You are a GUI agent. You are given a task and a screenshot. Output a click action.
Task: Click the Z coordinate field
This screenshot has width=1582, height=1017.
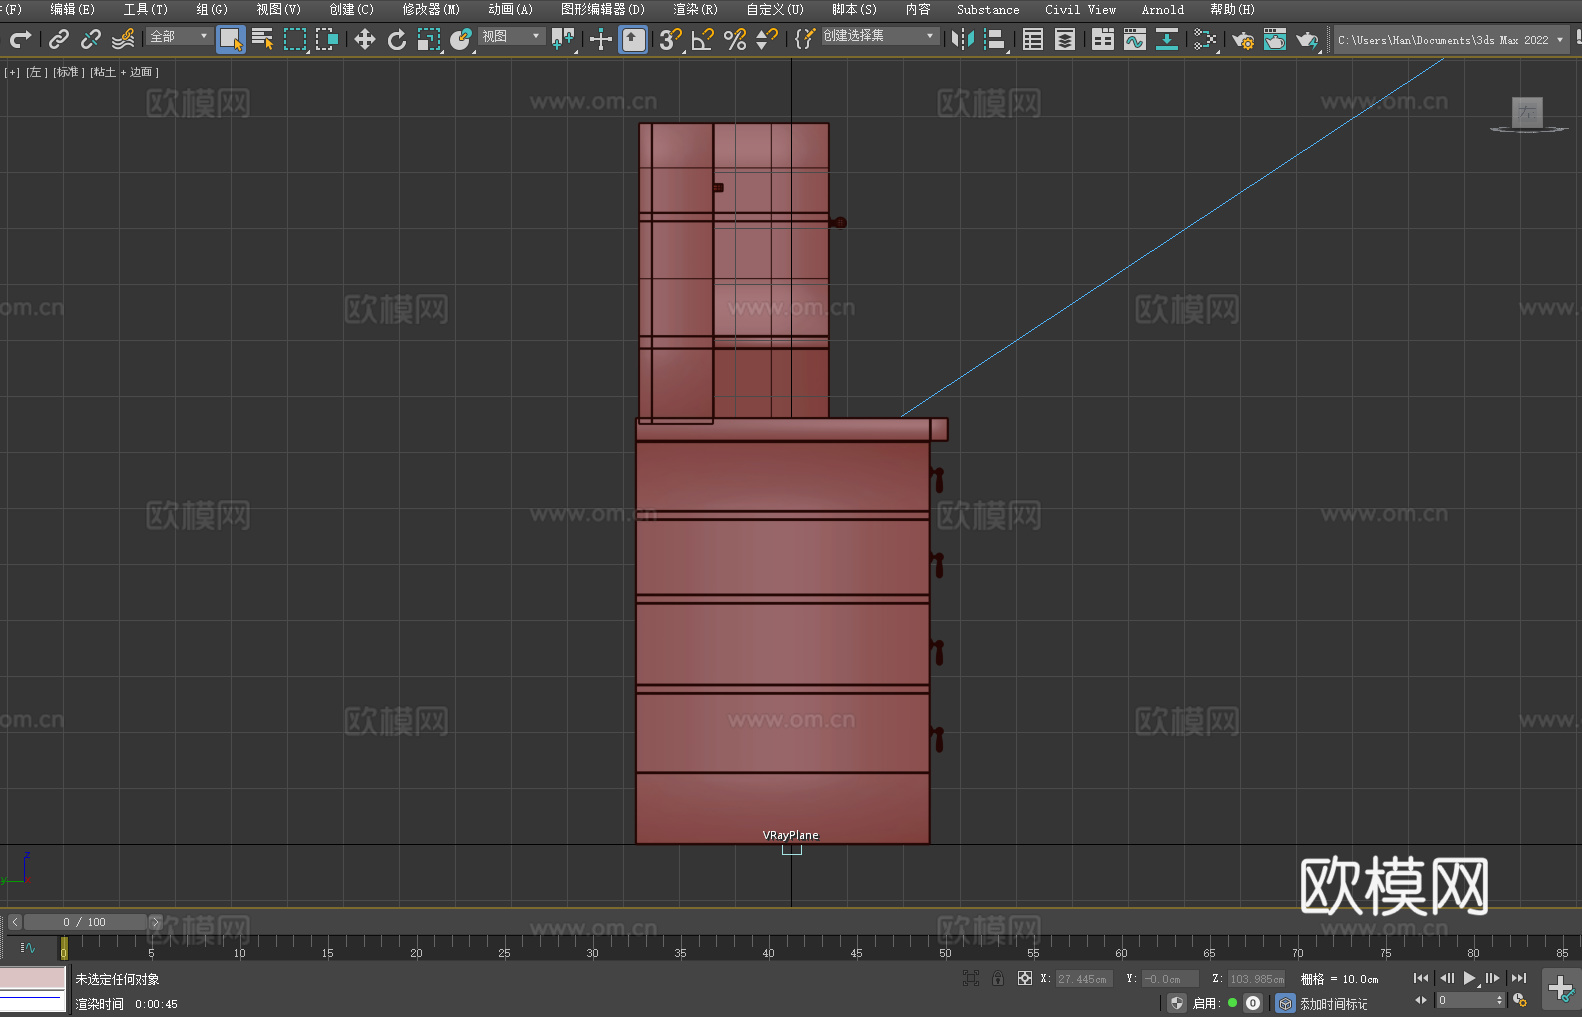(x=1256, y=979)
